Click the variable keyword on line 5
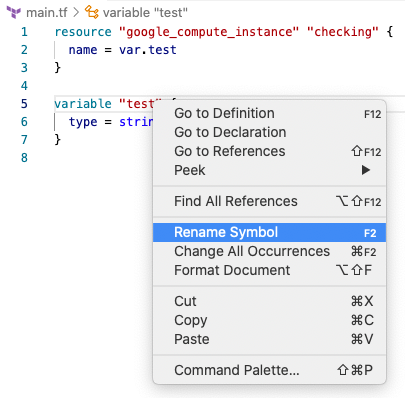This screenshot has height=398, width=405. (x=83, y=104)
